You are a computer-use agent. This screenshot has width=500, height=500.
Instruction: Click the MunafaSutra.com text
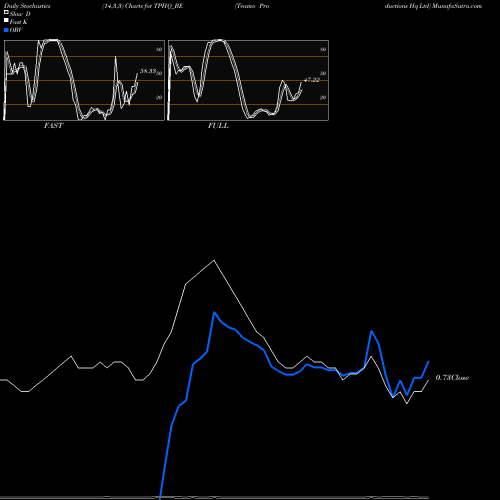click(x=457, y=6)
